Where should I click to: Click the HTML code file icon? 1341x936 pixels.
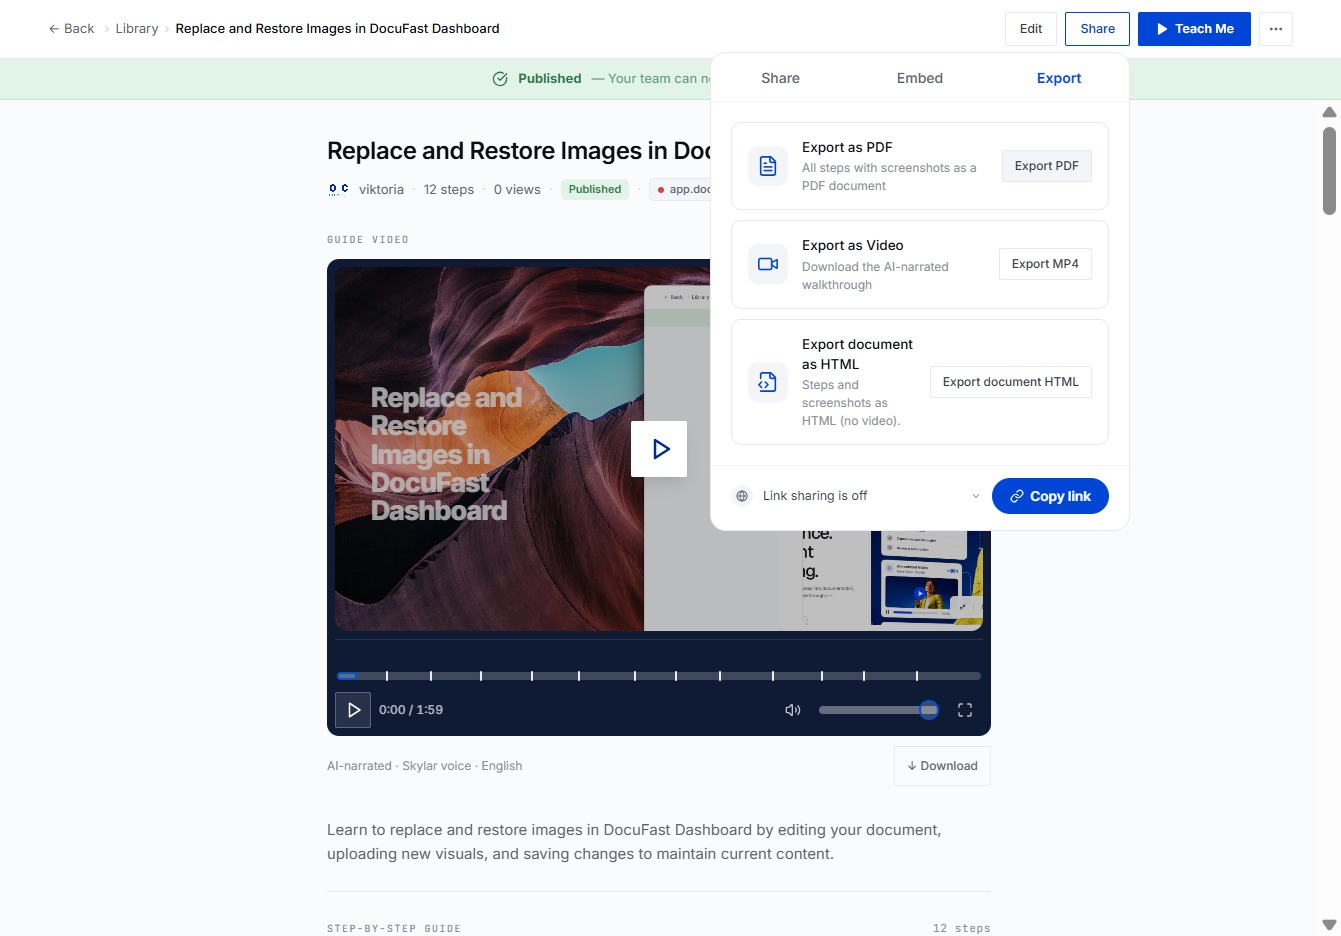coord(768,382)
